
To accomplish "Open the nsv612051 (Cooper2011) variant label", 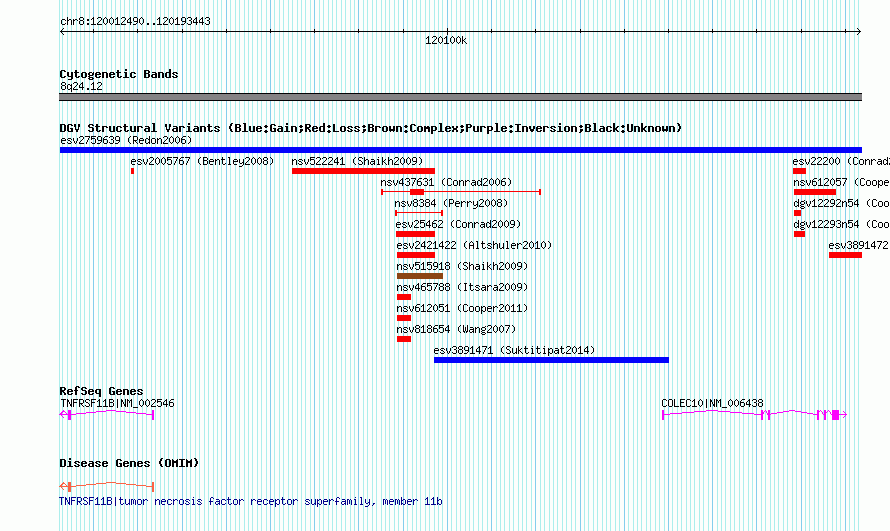I will [x=462, y=308].
